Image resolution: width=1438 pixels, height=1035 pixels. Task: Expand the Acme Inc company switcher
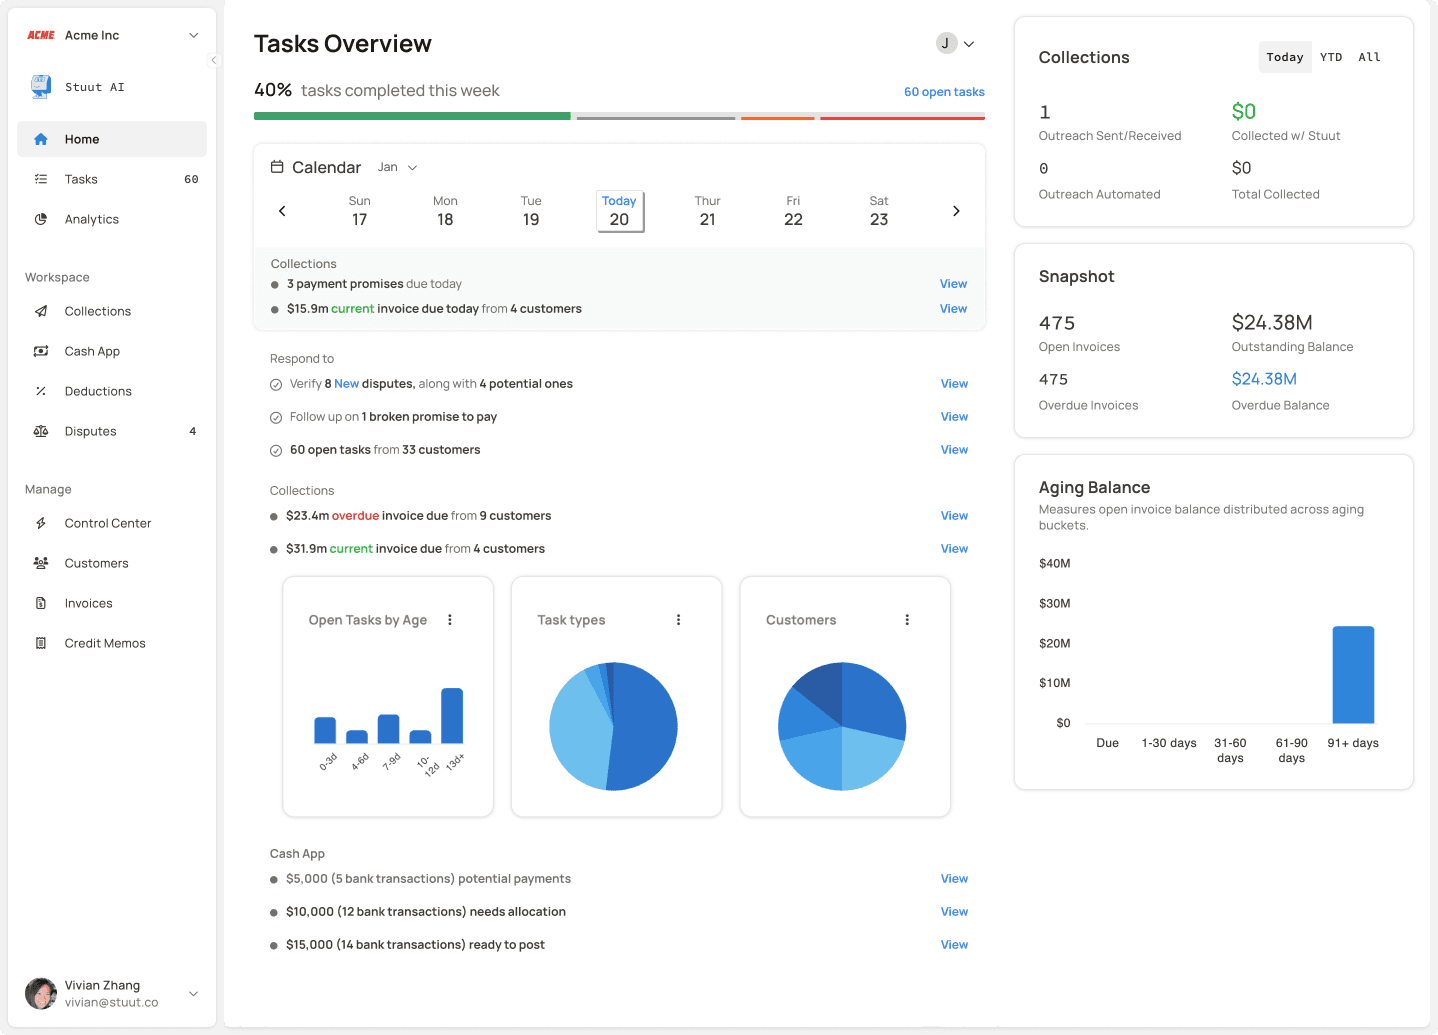point(193,35)
